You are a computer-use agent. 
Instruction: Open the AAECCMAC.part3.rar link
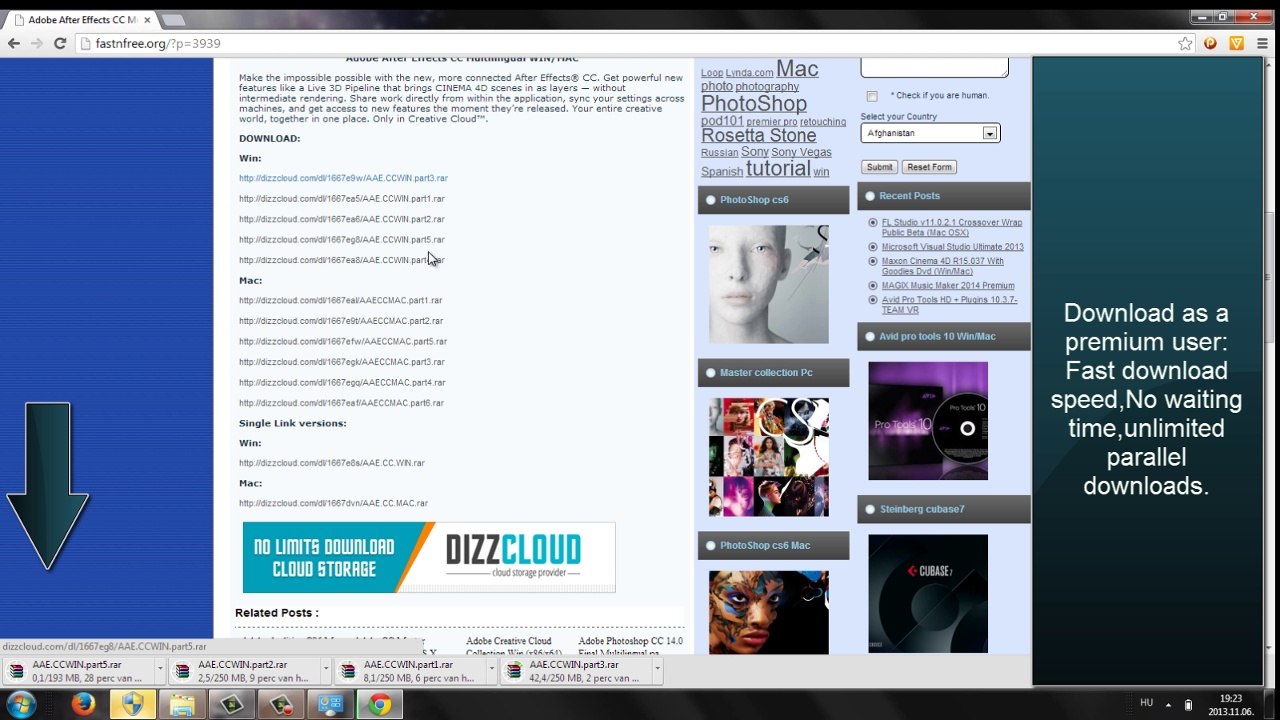coord(342,362)
